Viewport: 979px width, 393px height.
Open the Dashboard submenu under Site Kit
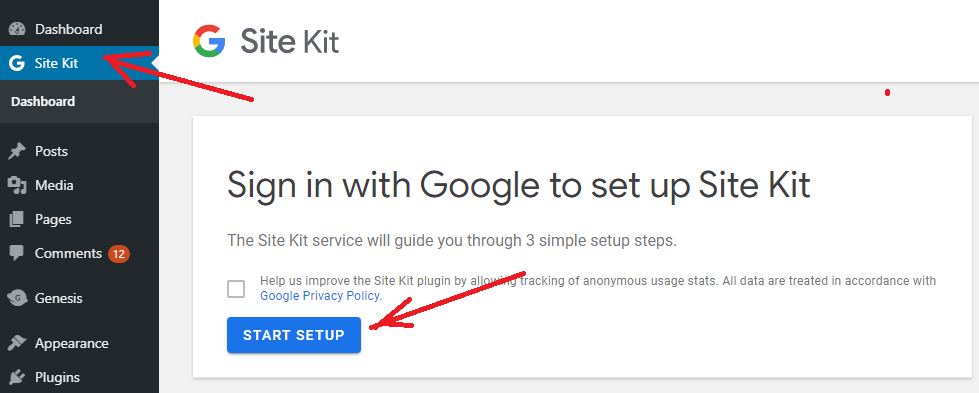click(x=43, y=101)
